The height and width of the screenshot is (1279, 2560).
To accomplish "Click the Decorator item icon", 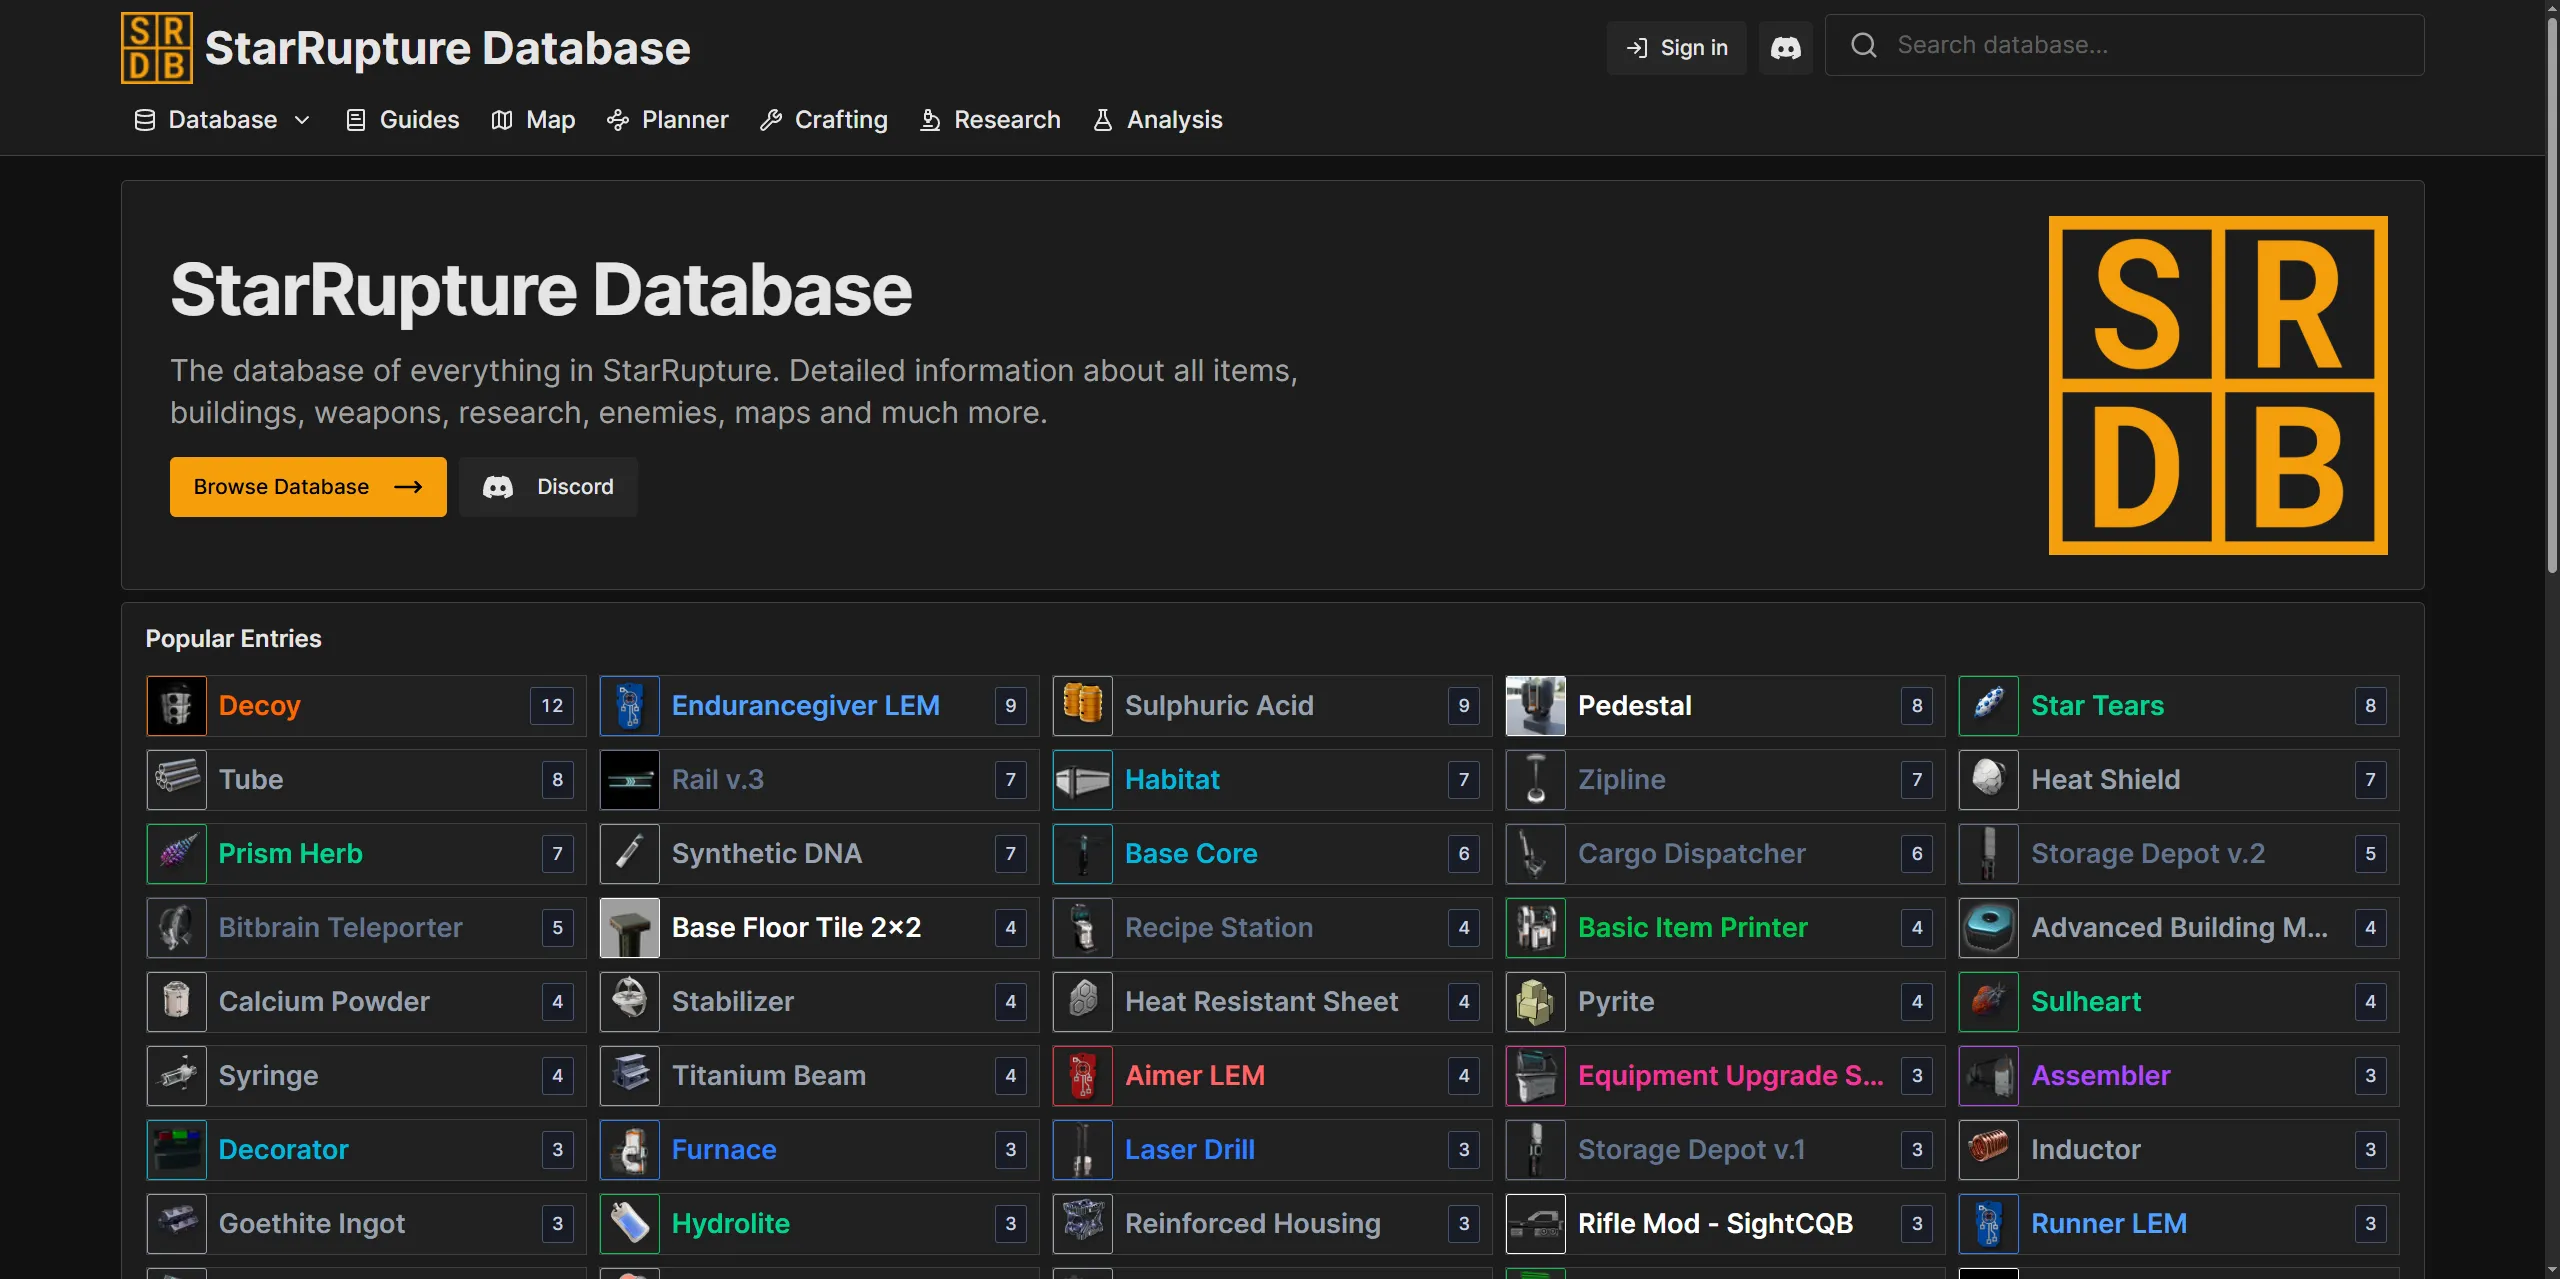I will [177, 1150].
